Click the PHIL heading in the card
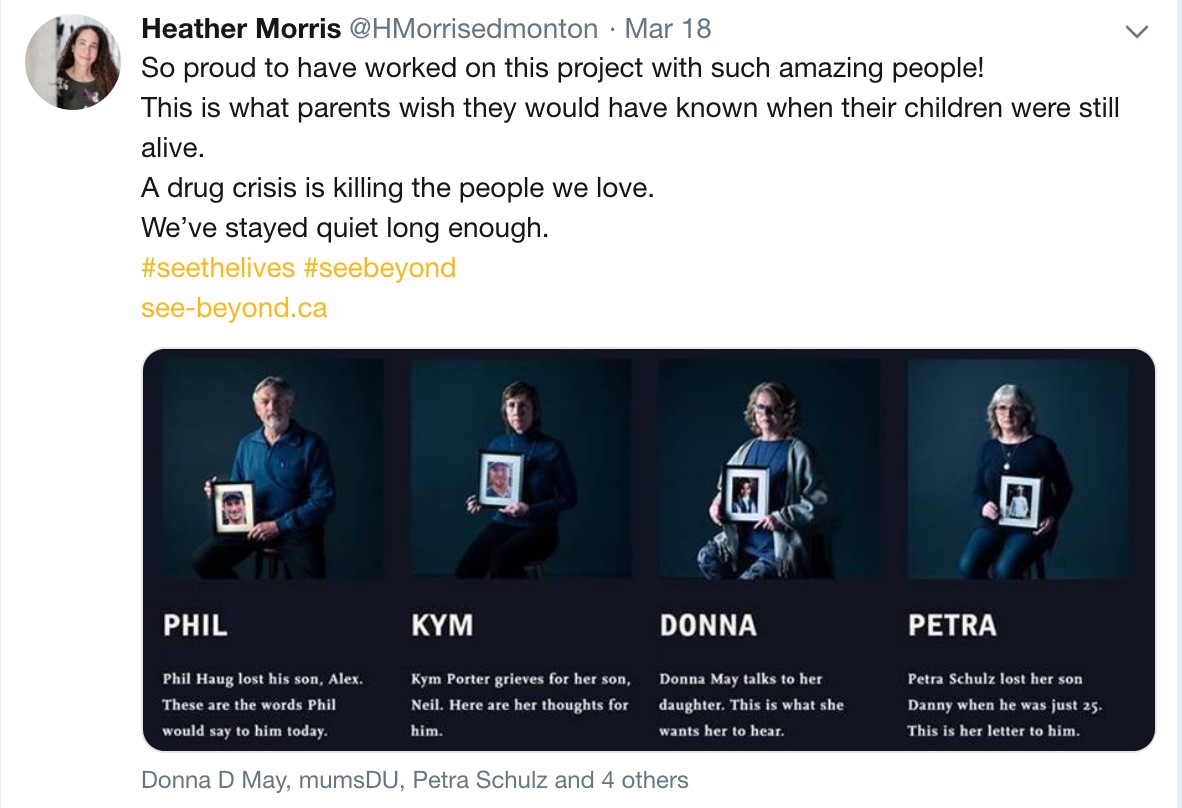 point(195,626)
